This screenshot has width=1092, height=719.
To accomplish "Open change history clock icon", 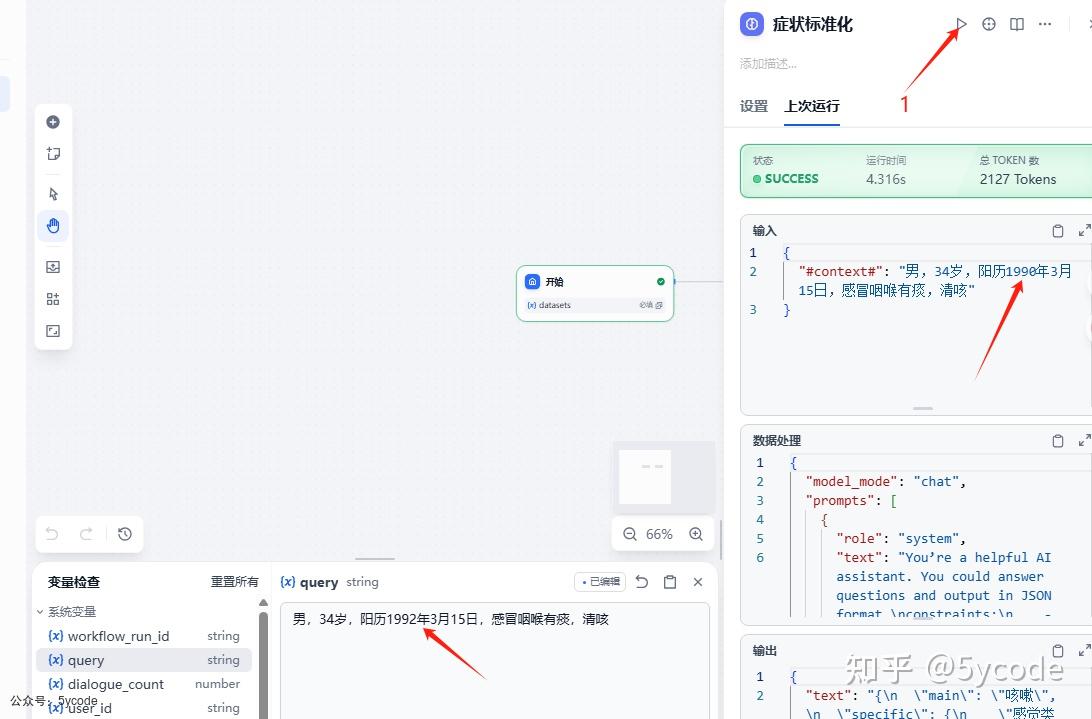I will point(125,534).
